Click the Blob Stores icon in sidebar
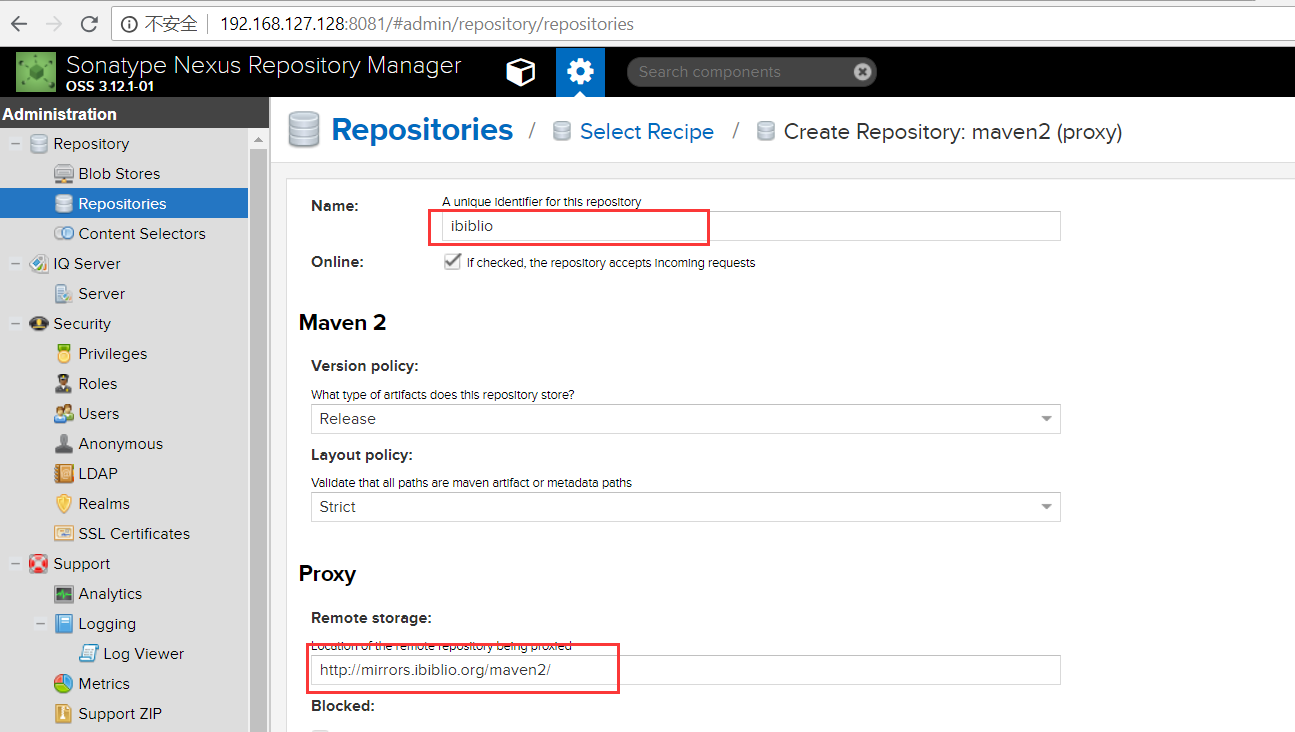The height and width of the screenshot is (732, 1295). tap(64, 174)
